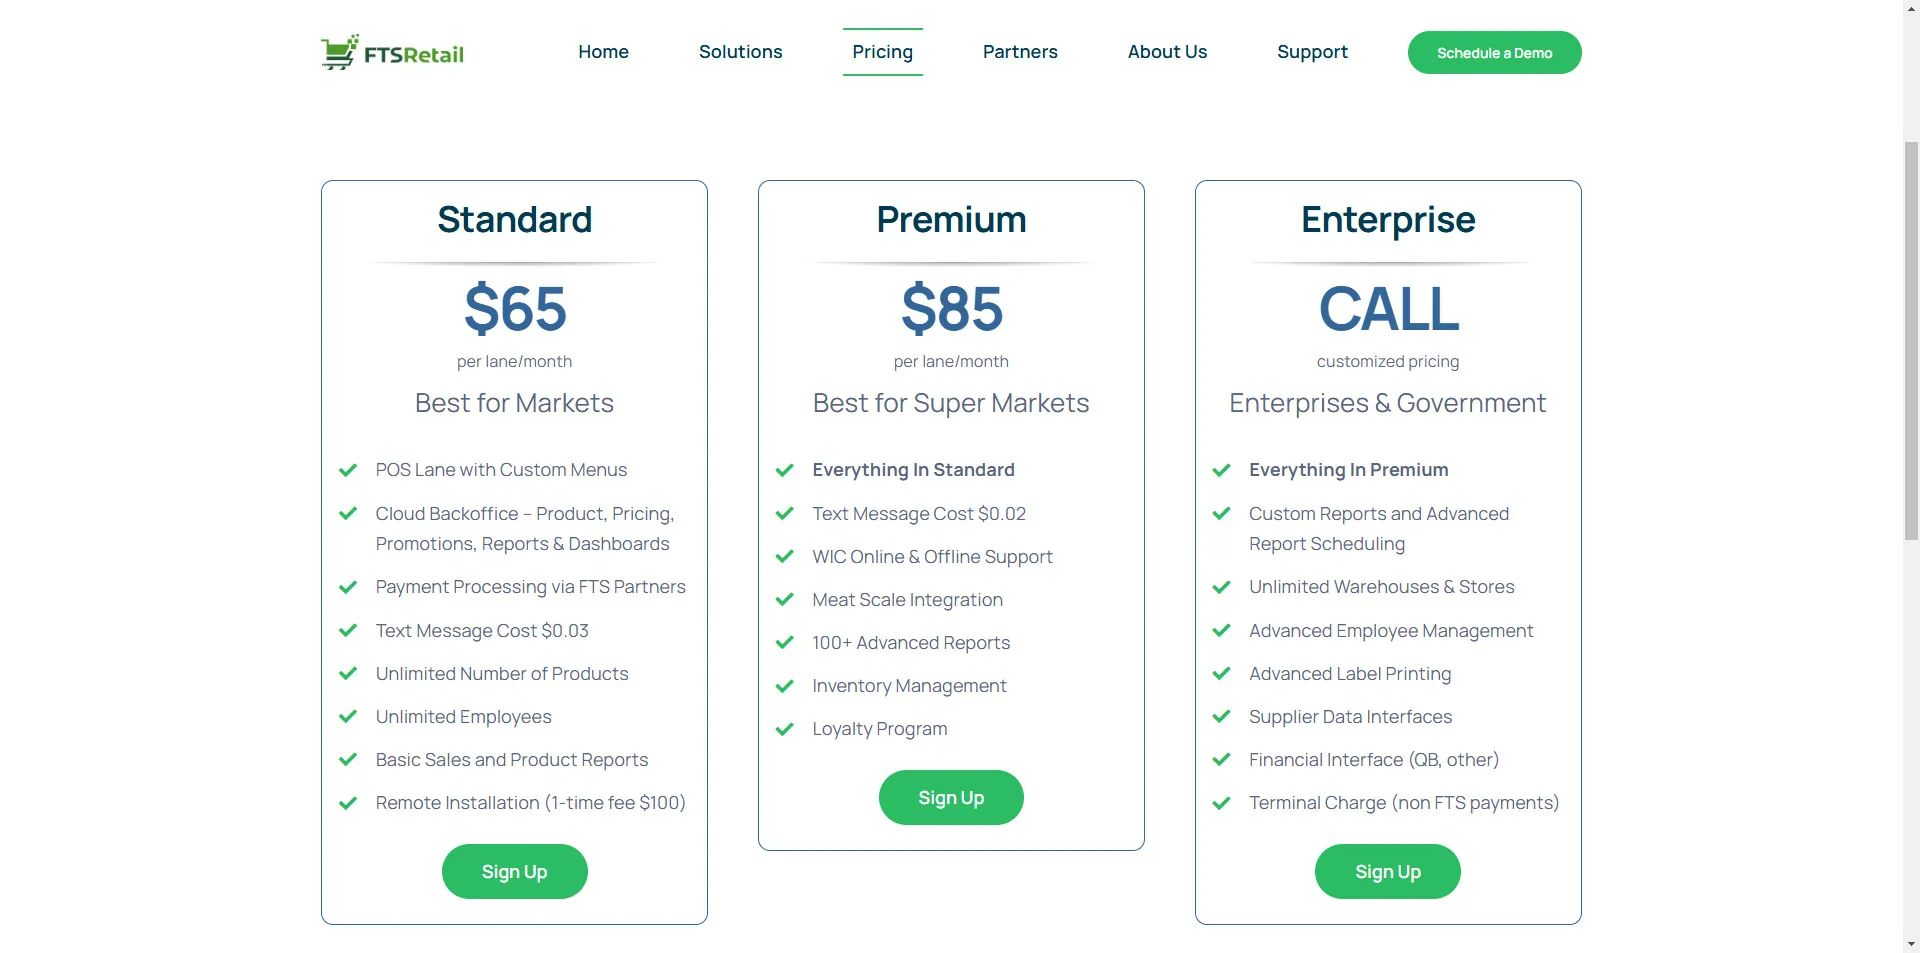Sign up for the Premium plan
1920x953 pixels.
pyautogui.click(x=951, y=798)
